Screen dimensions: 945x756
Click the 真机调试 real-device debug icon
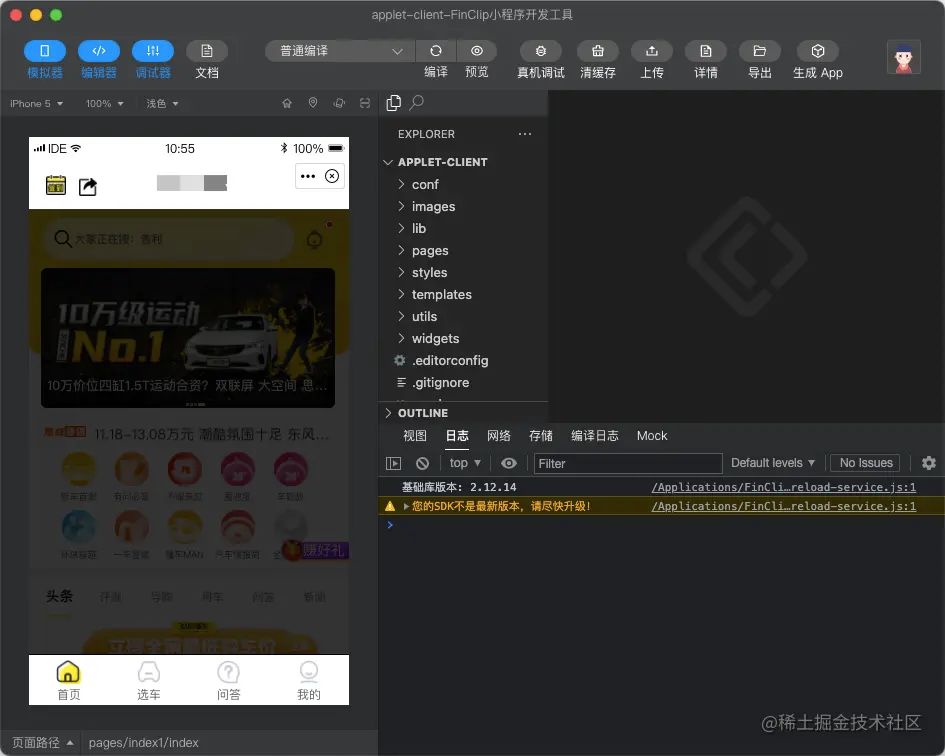point(541,51)
